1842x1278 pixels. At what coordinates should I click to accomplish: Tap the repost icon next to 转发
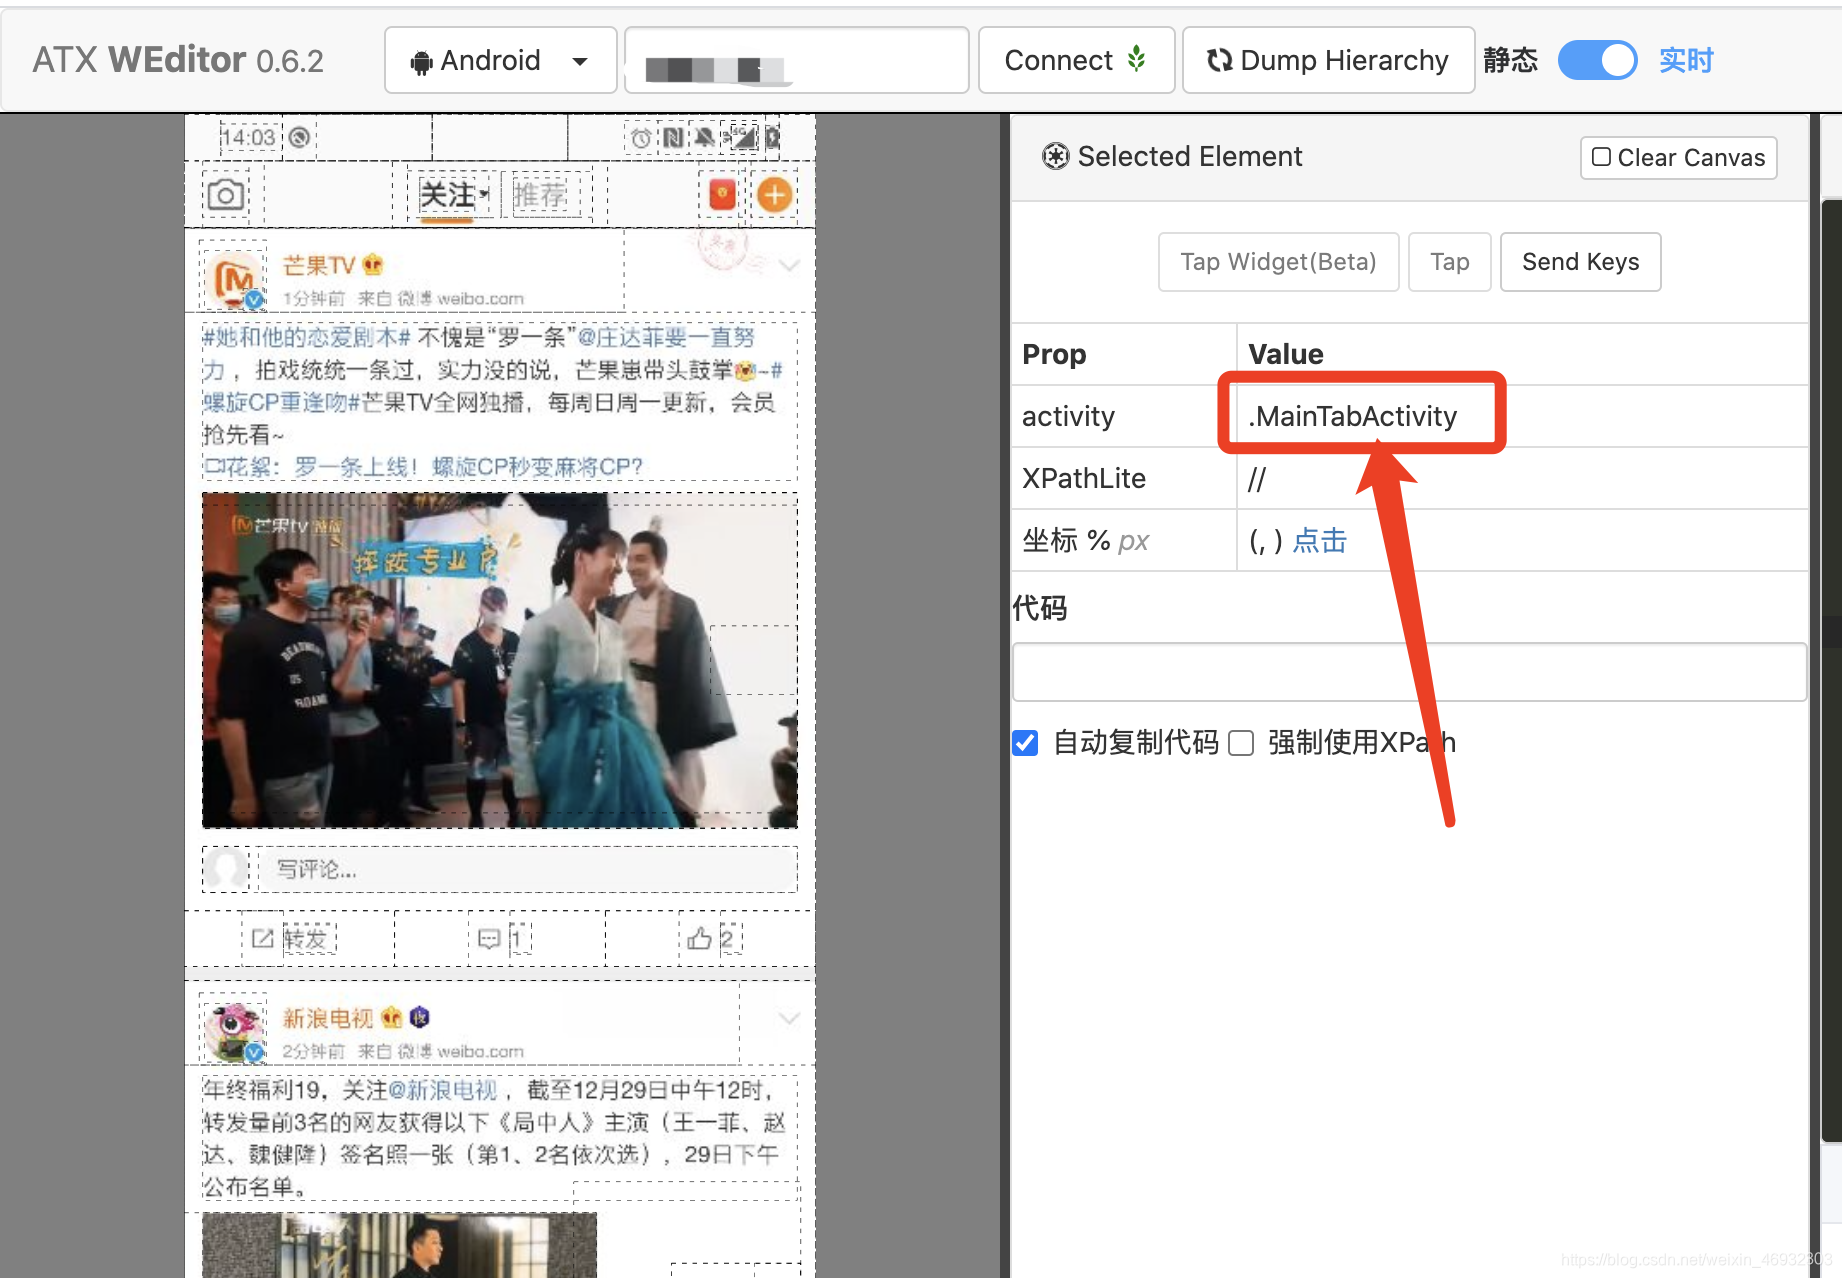(x=263, y=938)
